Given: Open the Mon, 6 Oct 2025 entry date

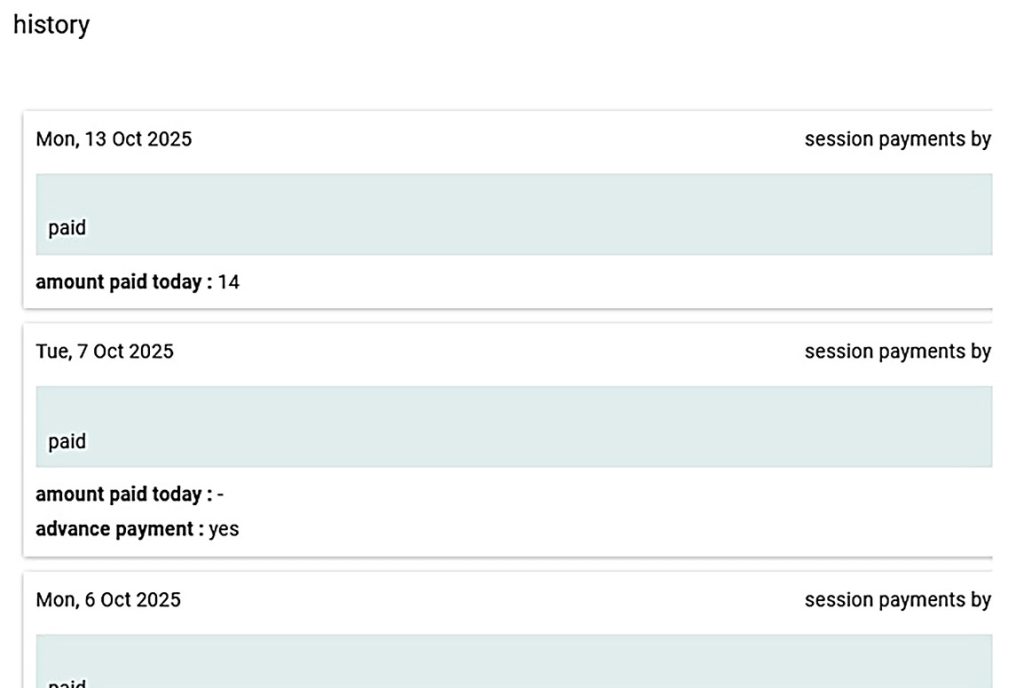Looking at the screenshot, I should [x=109, y=600].
